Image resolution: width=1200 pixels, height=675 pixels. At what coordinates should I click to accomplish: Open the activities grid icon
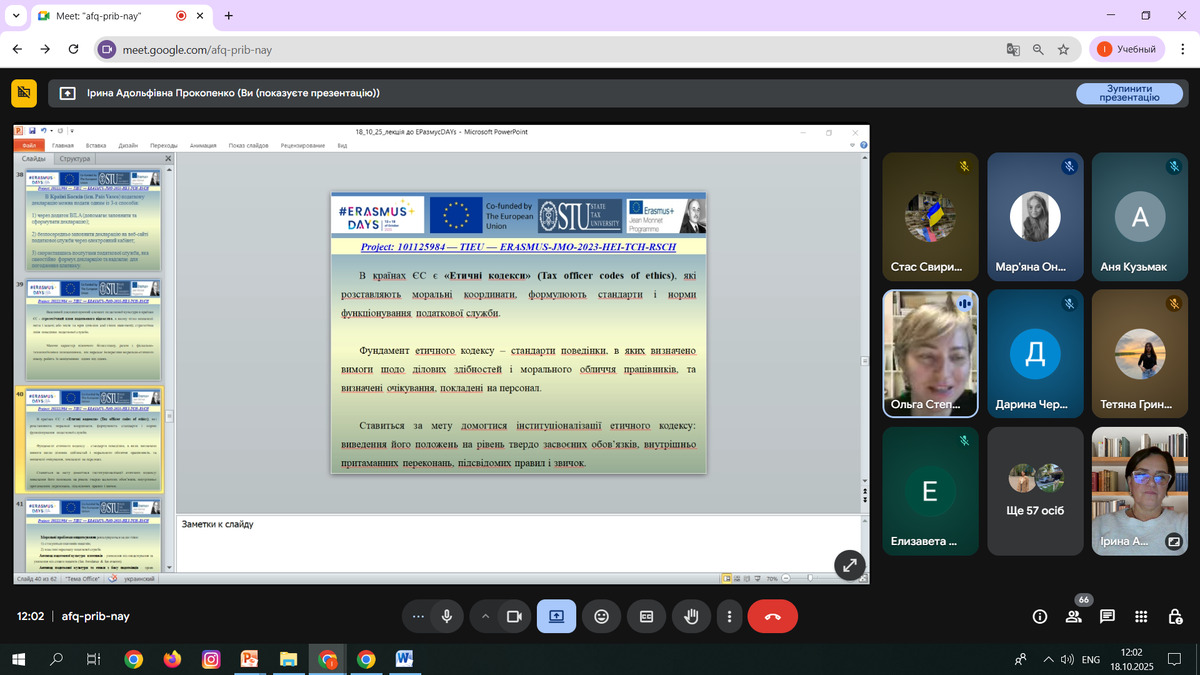1140,616
